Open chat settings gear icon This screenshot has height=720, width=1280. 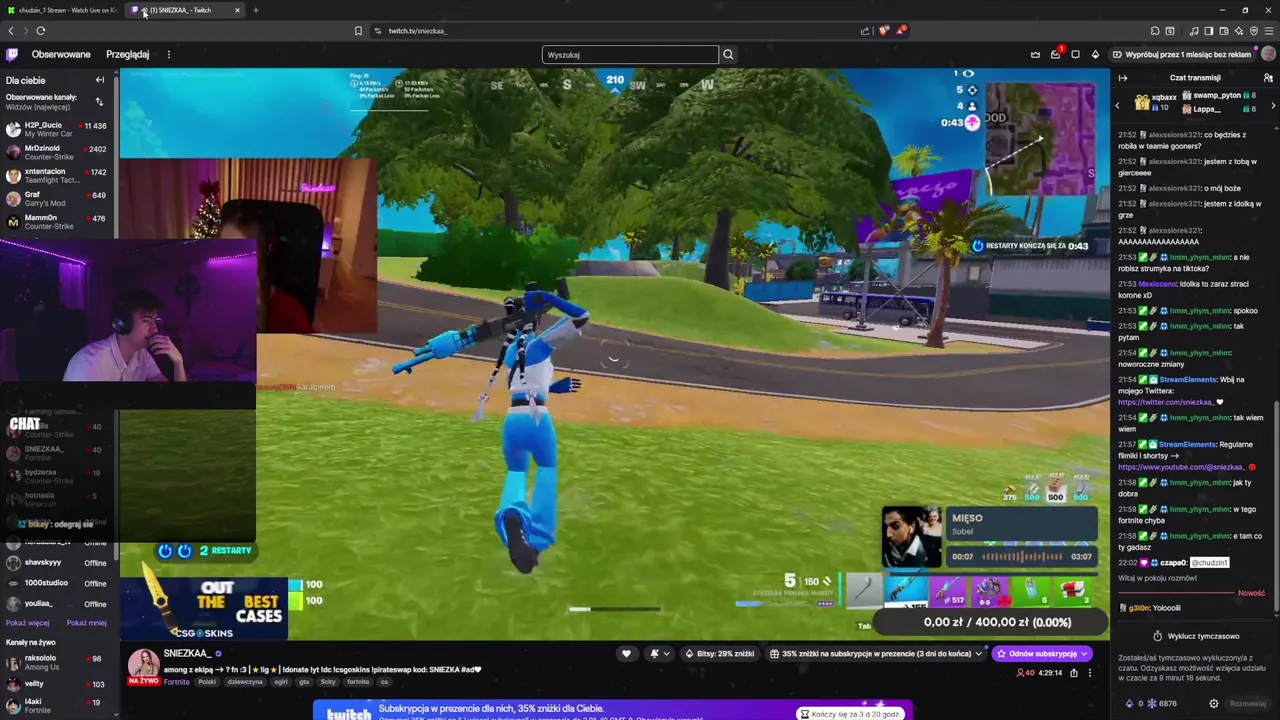(x=1214, y=704)
